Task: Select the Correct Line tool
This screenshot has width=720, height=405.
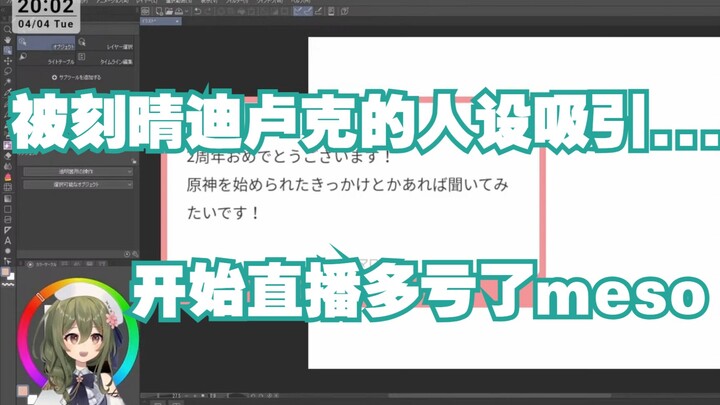Action: 7,261
